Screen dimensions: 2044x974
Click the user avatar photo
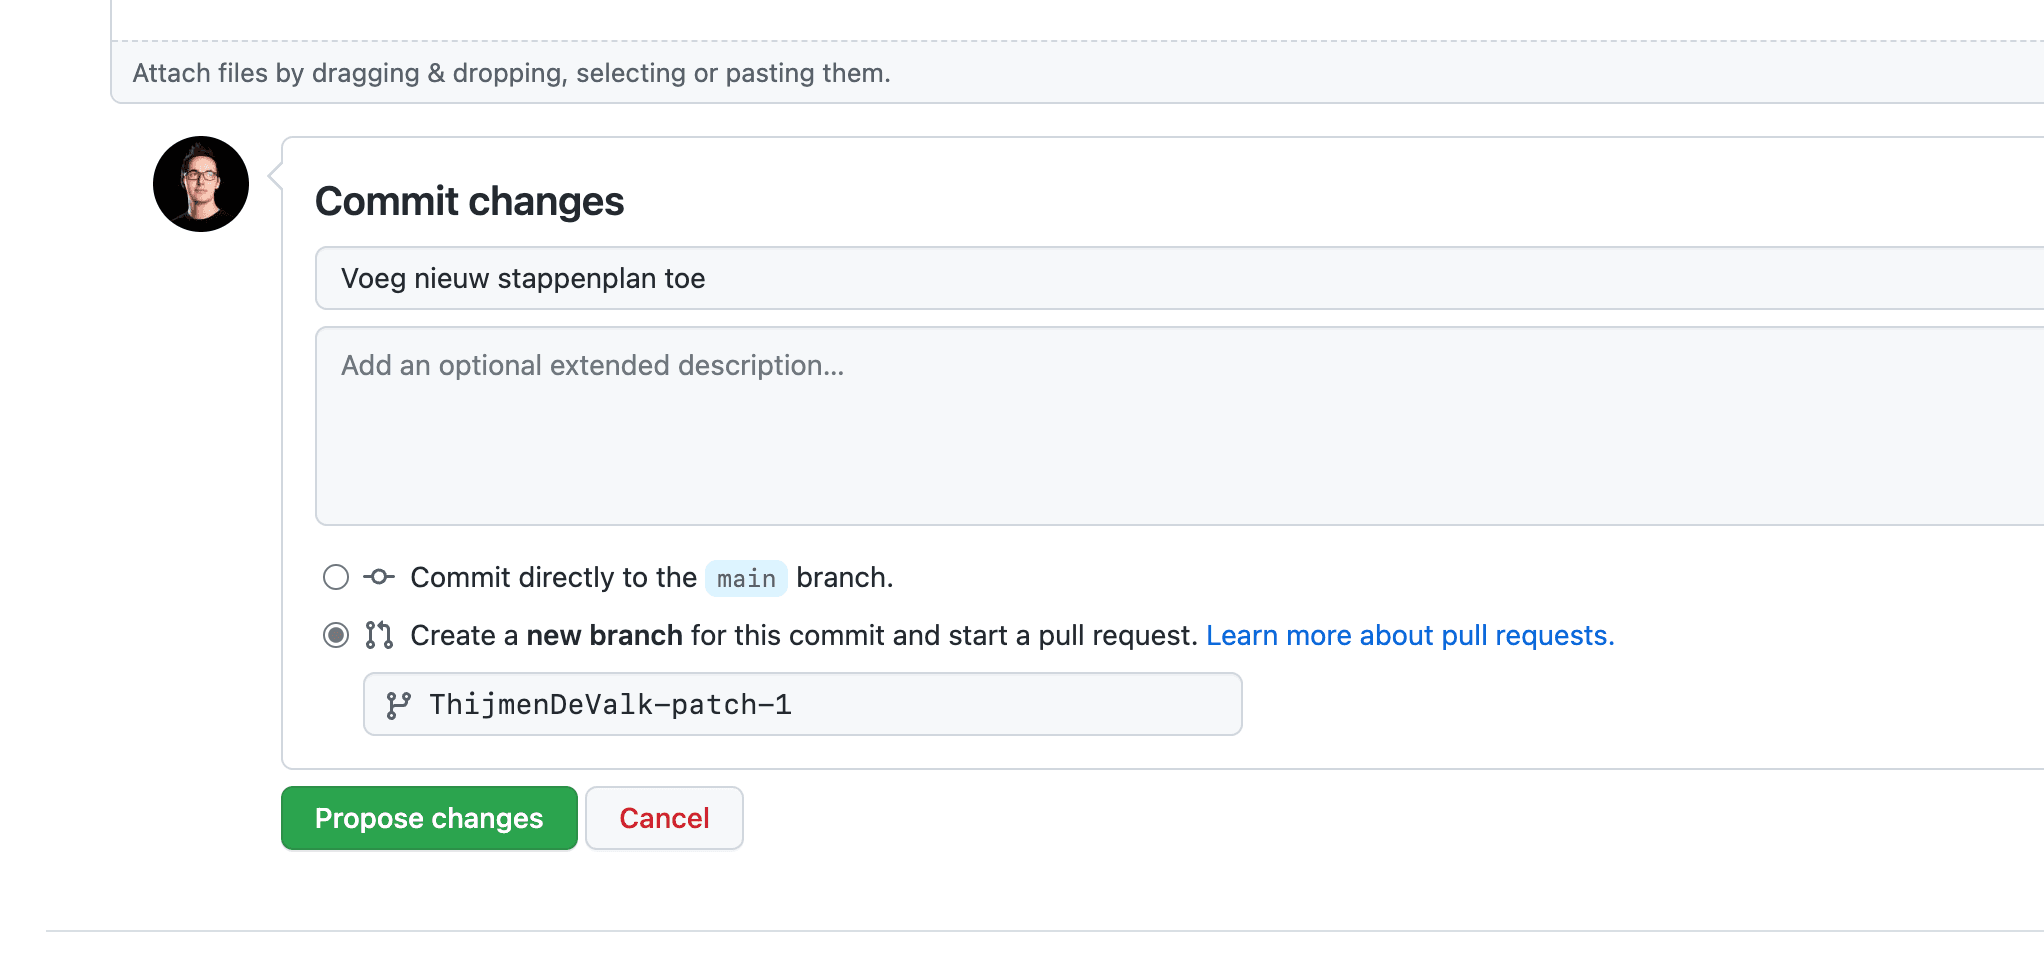pos(201,184)
